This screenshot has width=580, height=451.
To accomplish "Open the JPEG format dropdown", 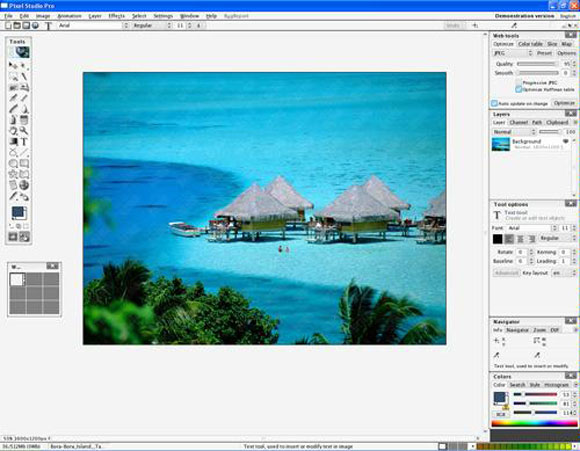I will [513, 53].
